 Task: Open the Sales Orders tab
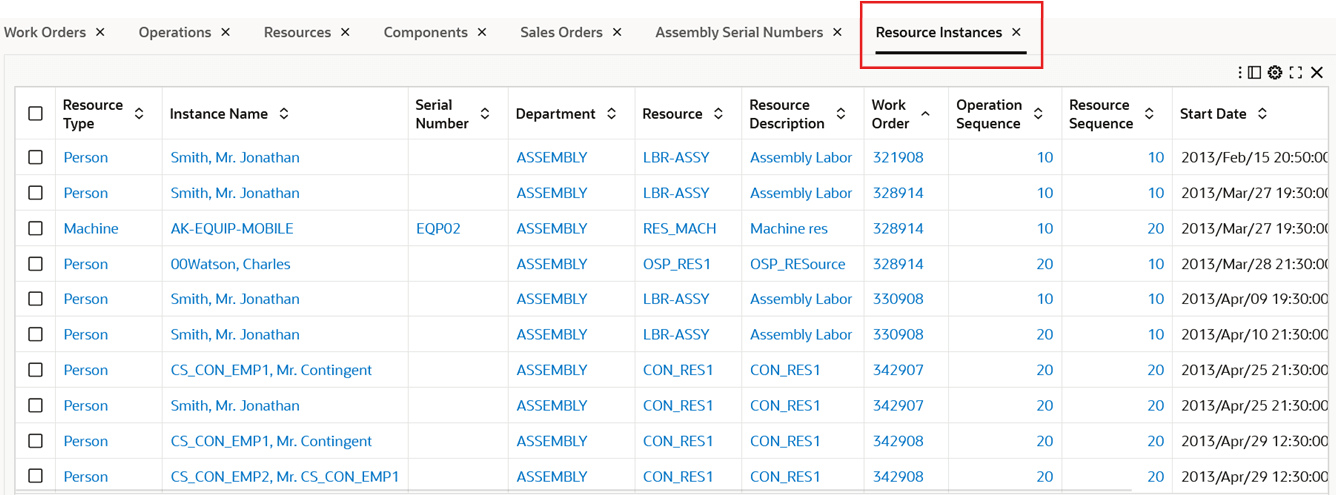561,32
